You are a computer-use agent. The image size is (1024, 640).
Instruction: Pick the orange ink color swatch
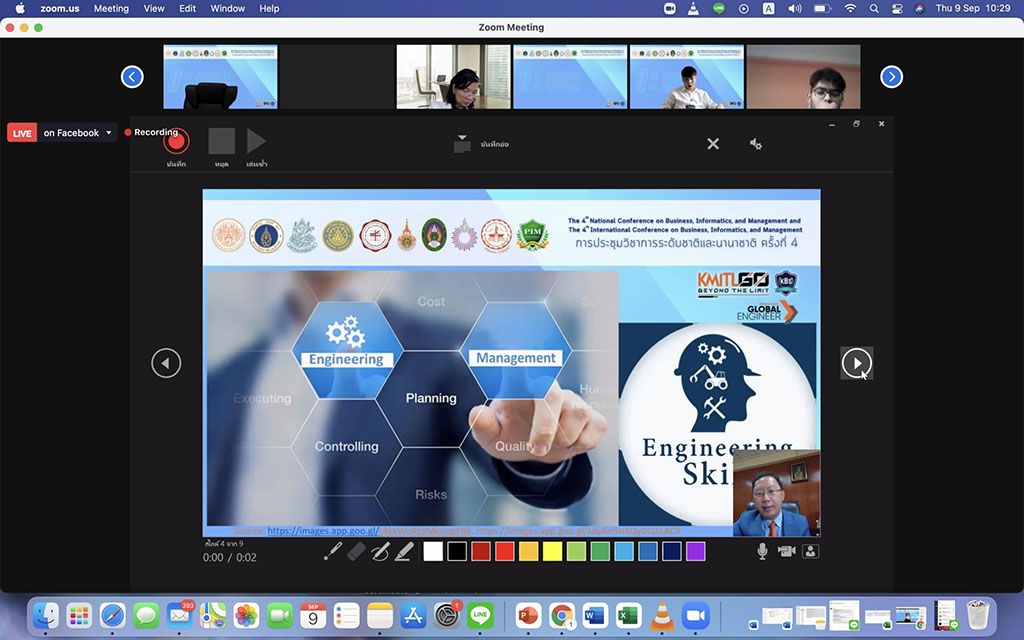(528, 551)
